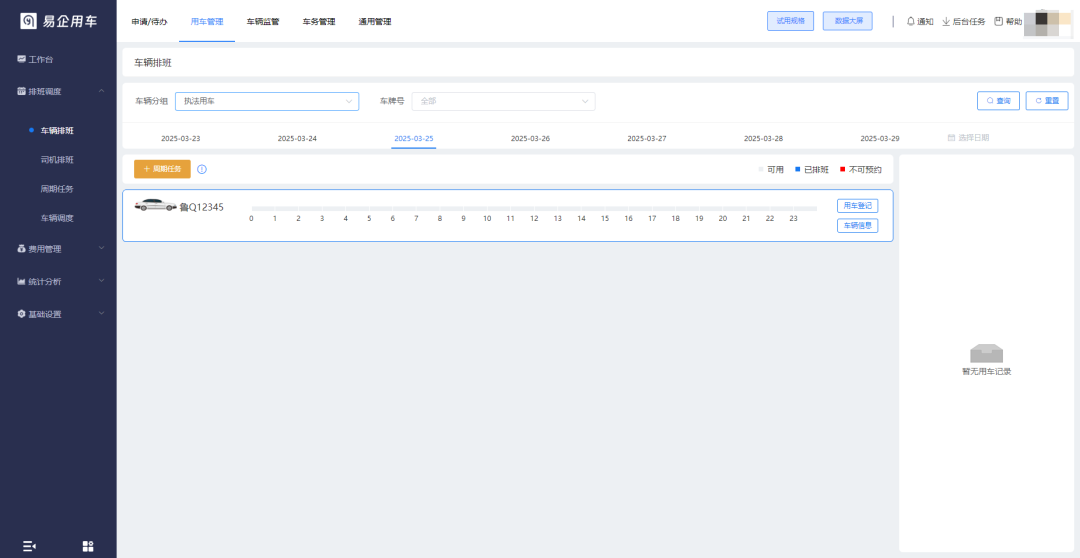Collapse sidebar using bottom-left menu icon

point(29,546)
